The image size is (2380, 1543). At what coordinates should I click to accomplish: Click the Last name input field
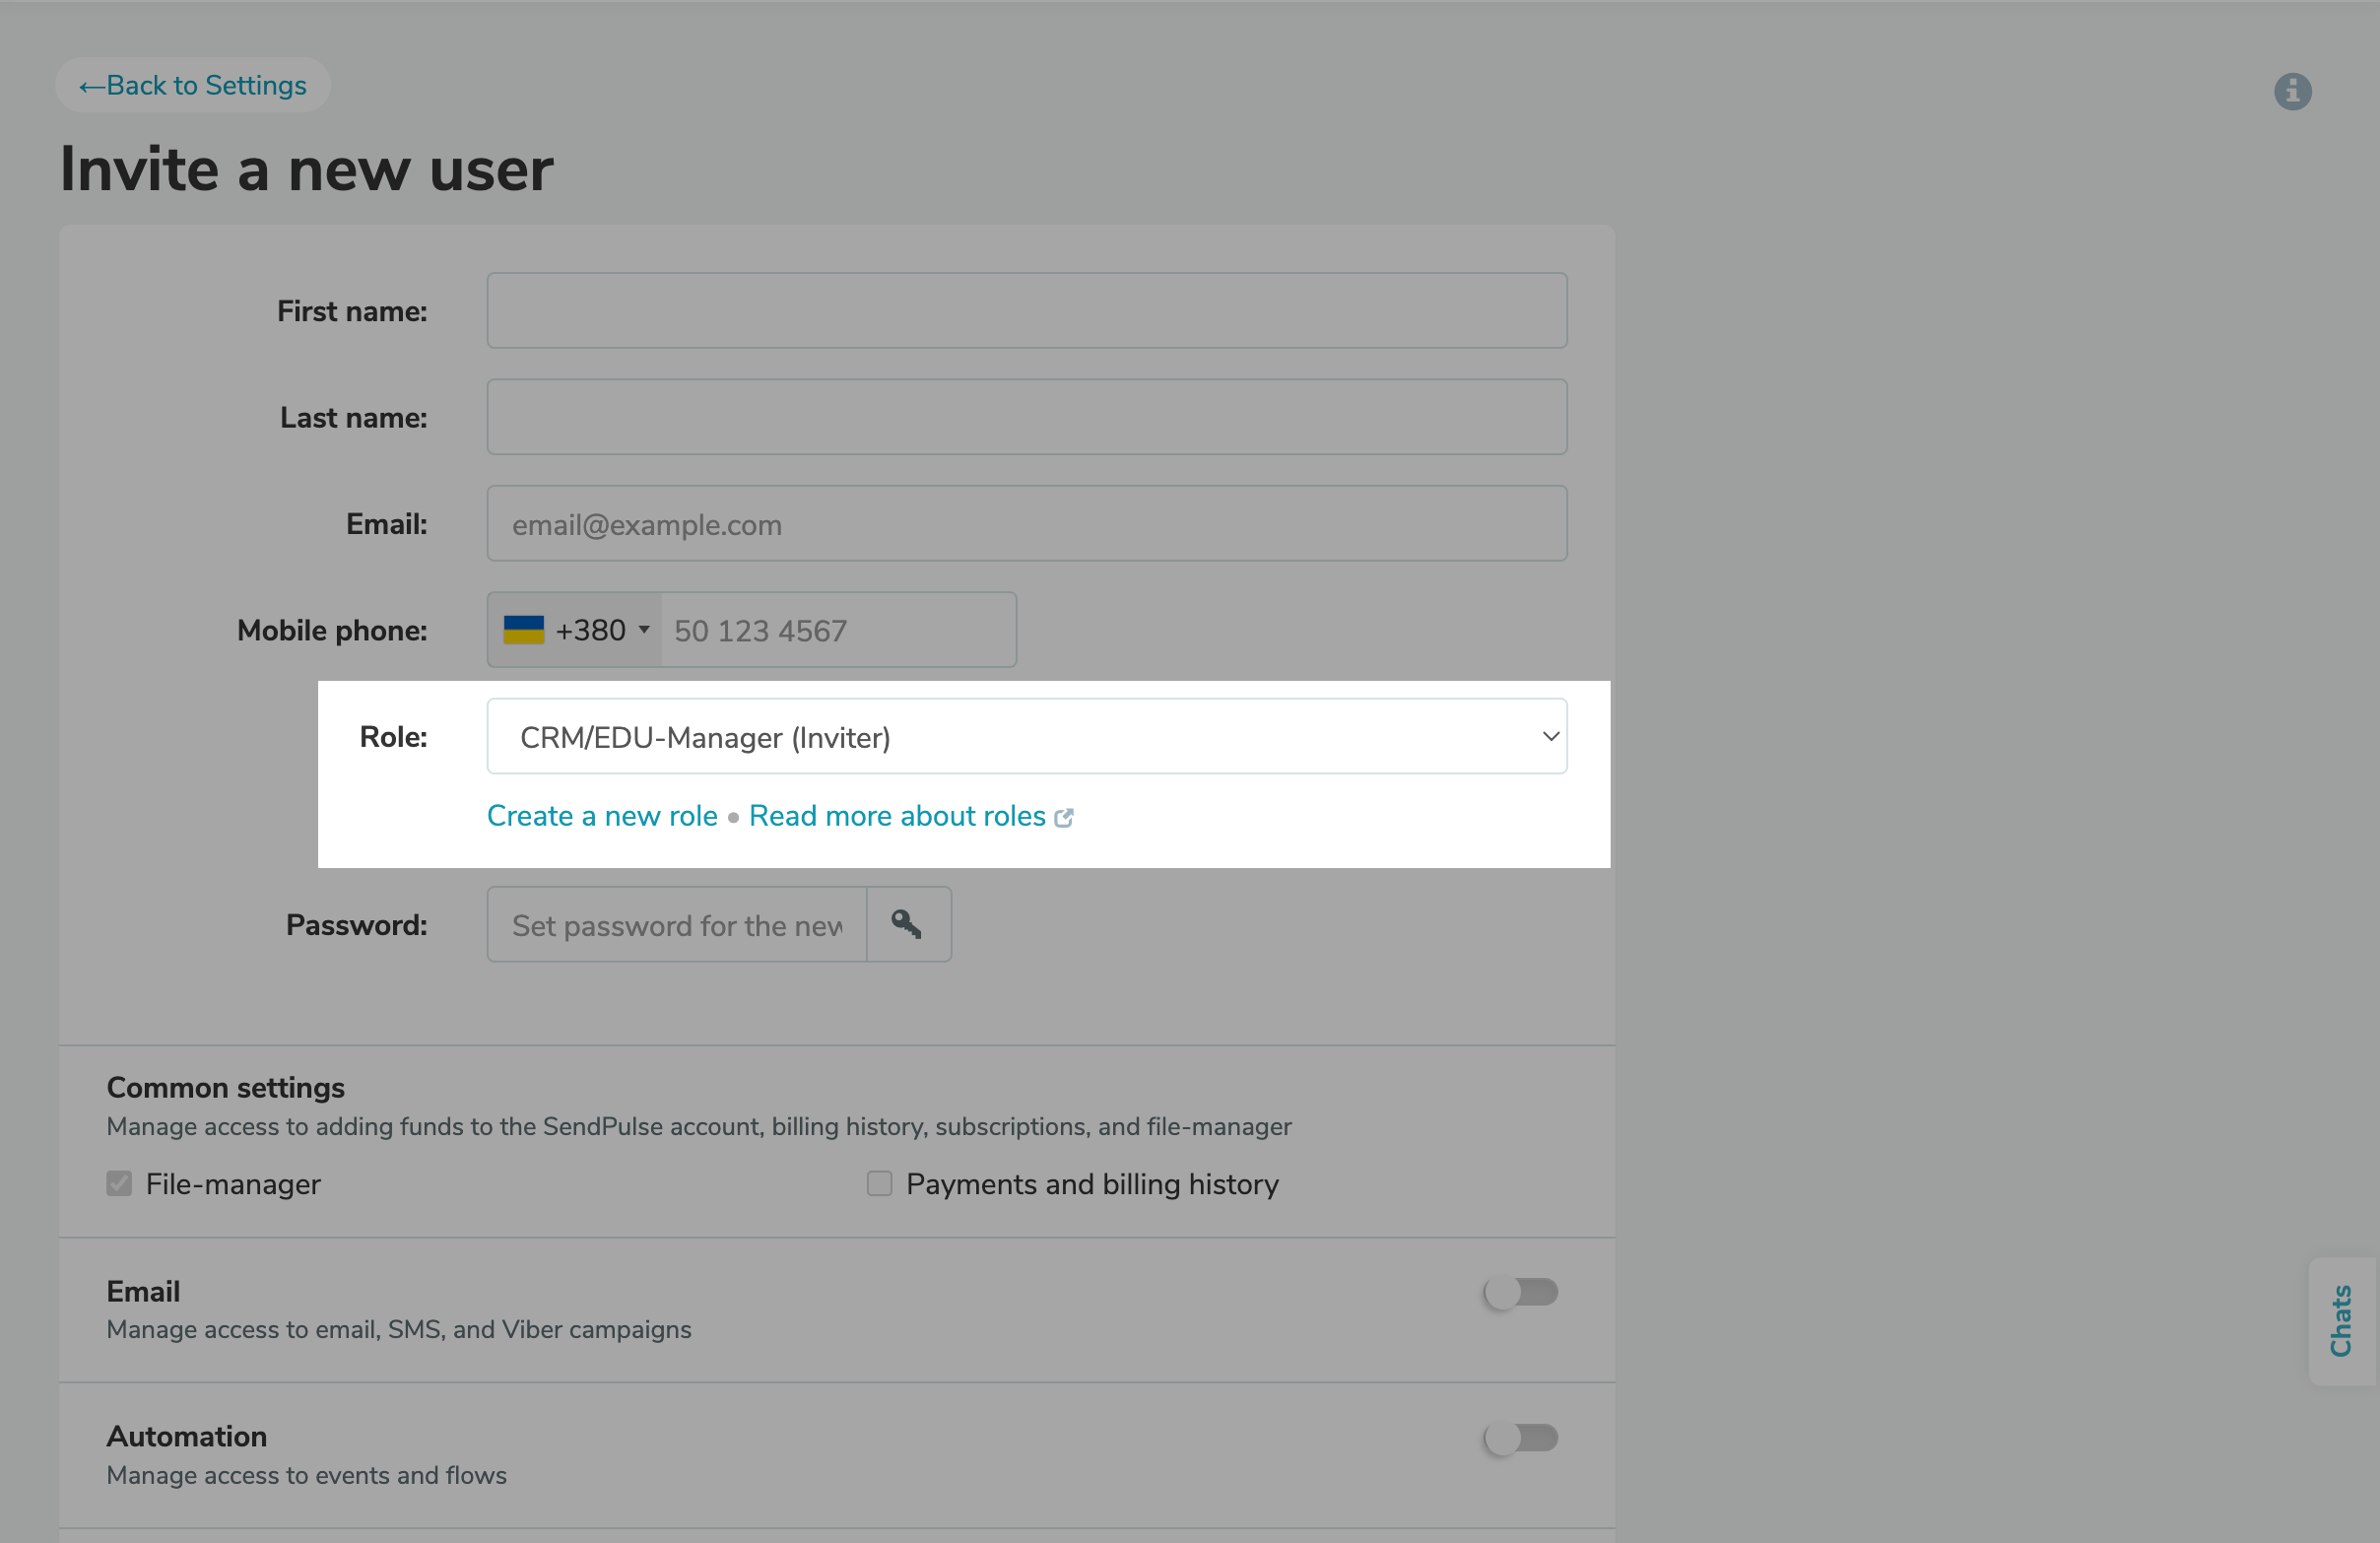(1027, 417)
